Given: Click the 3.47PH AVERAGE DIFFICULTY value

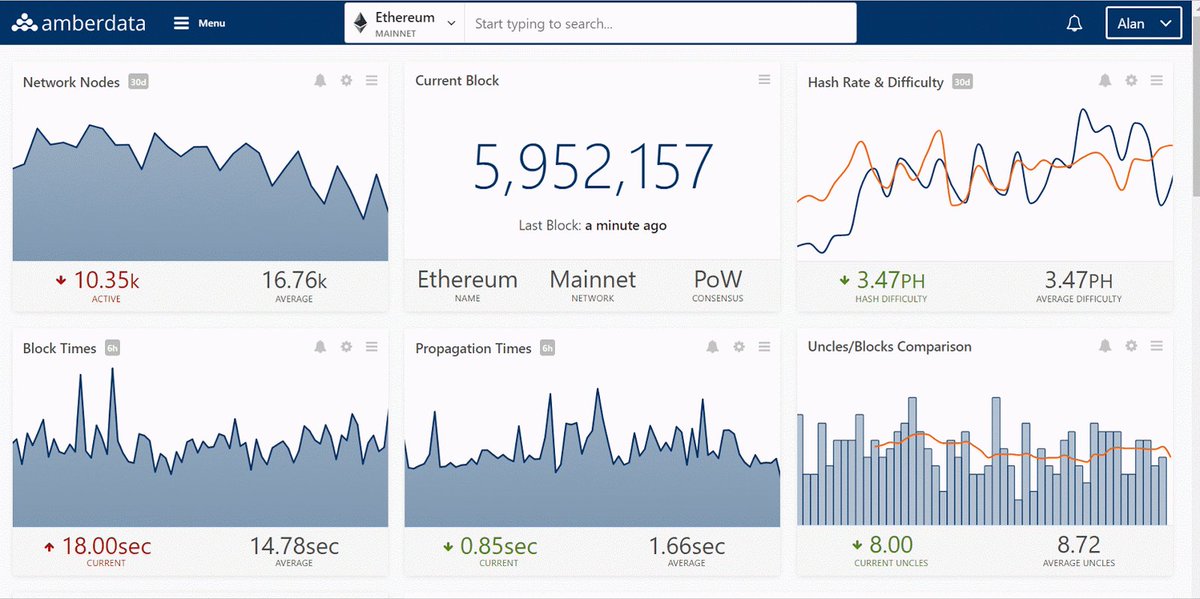Looking at the screenshot, I should (1079, 280).
